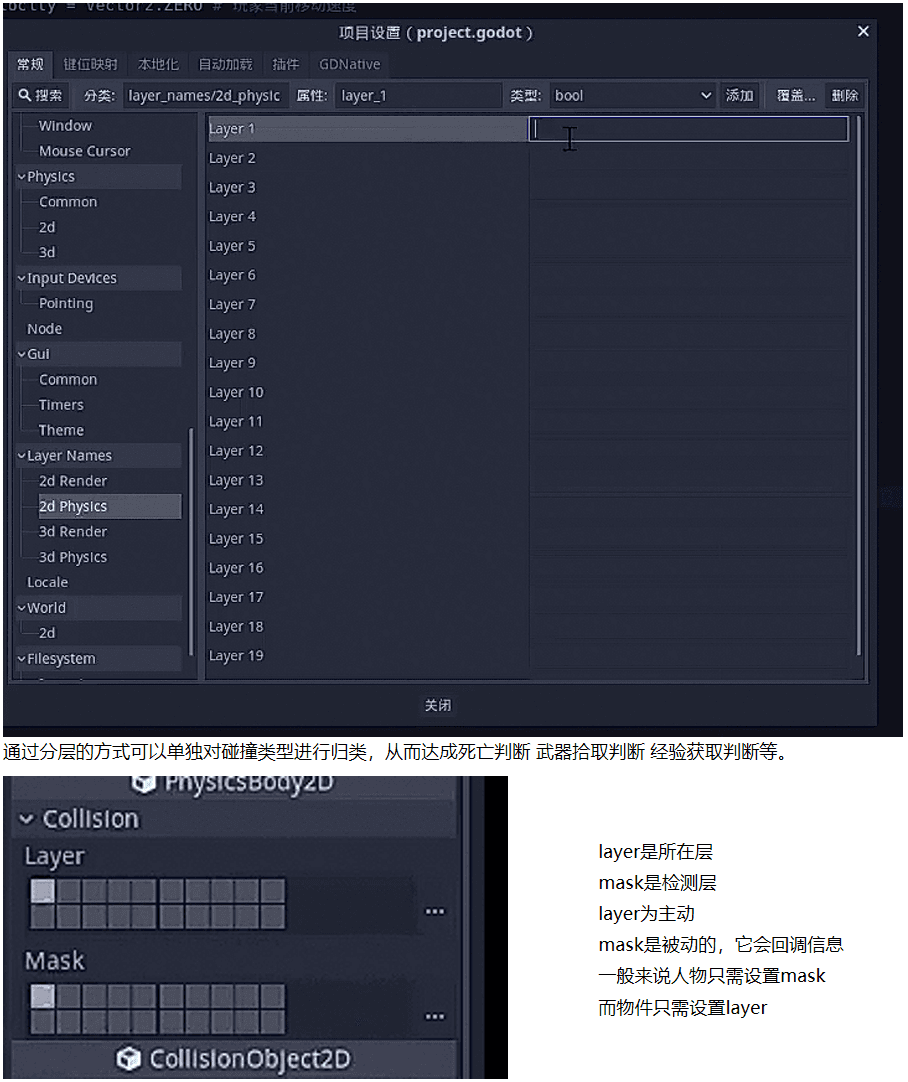Open Layer collision three-dots menu
This screenshot has height=1082, width=908.
click(435, 912)
